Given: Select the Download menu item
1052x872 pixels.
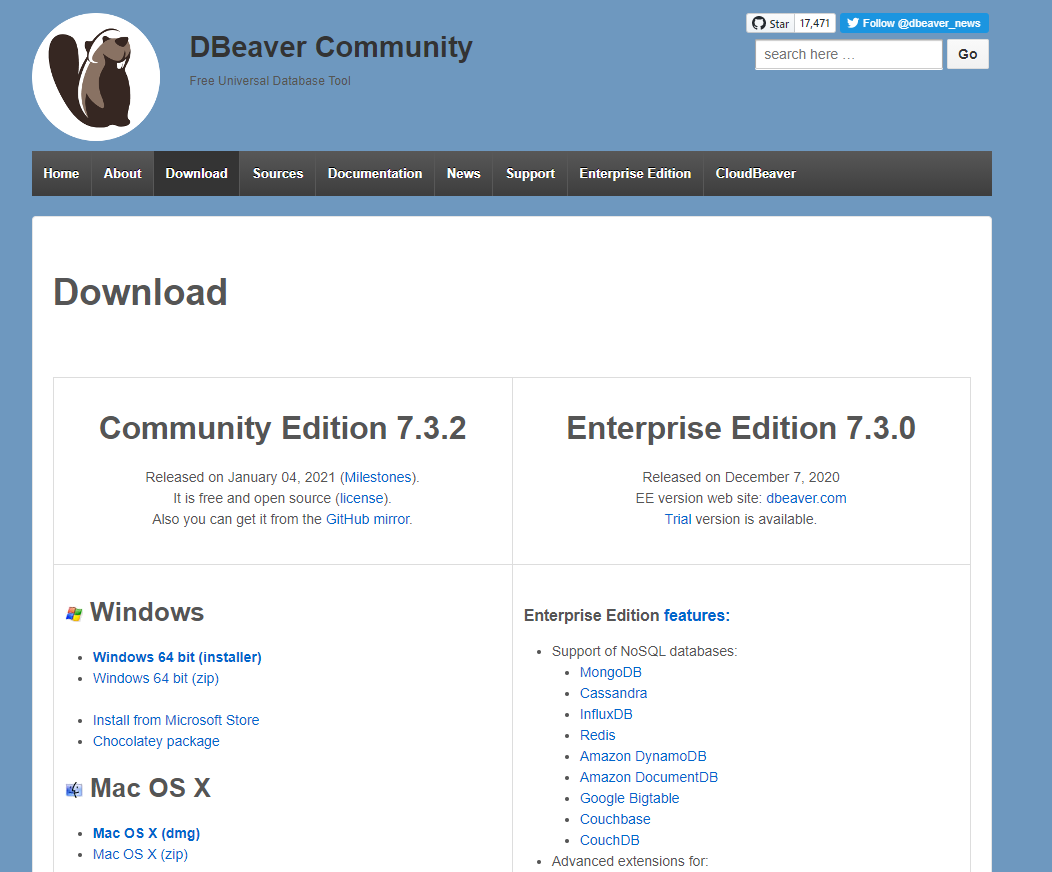Looking at the screenshot, I should click(197, 174).
